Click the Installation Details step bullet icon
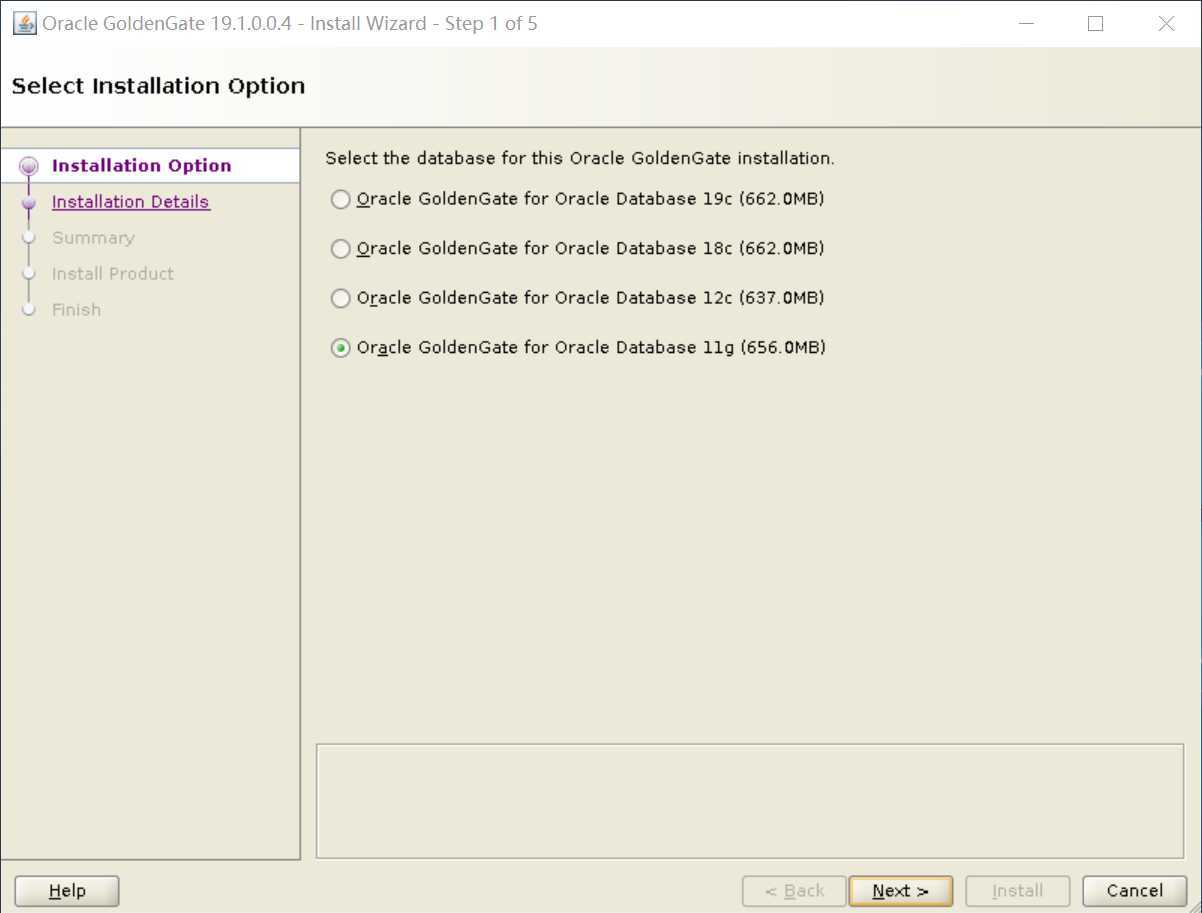Screen dimensions: 1202x913 click(29, 202)
